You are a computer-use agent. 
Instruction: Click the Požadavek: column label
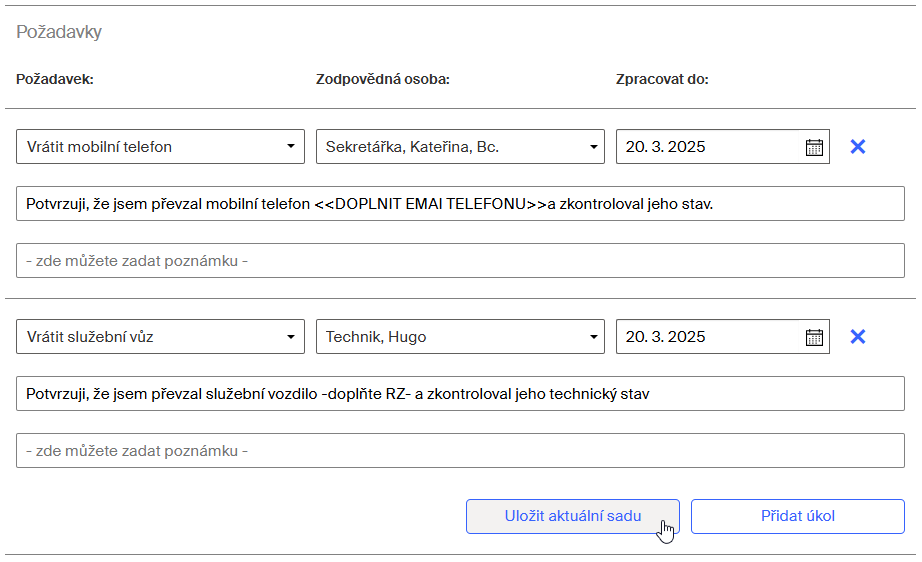[x=55, y=79]
